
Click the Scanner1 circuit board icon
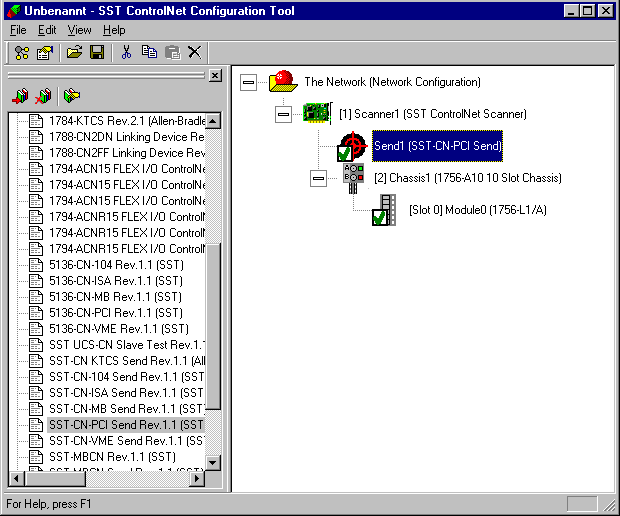tap(317, 113)
